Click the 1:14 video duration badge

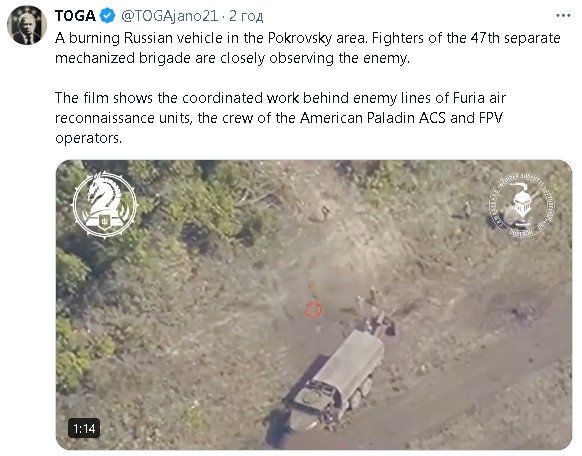coord(84,429)
